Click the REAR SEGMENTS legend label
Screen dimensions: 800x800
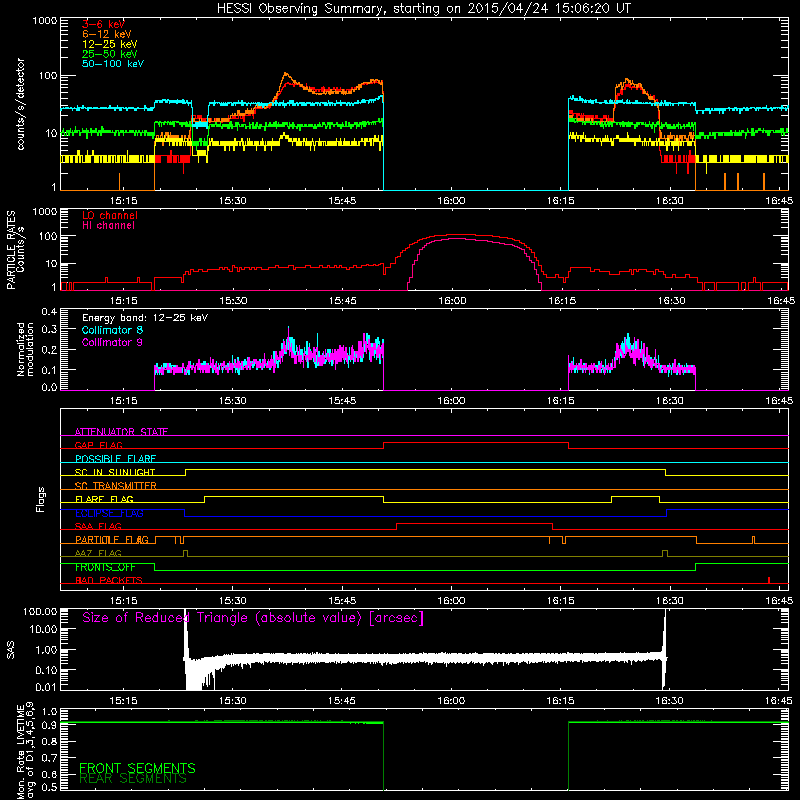point(133,779)
